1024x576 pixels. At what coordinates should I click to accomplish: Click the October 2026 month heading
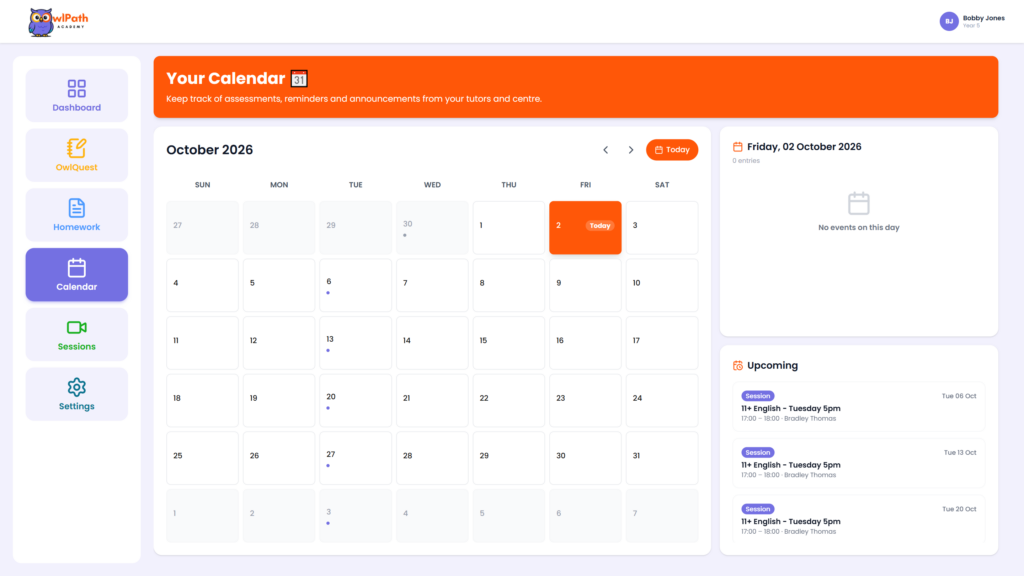[x=210, y=150]
